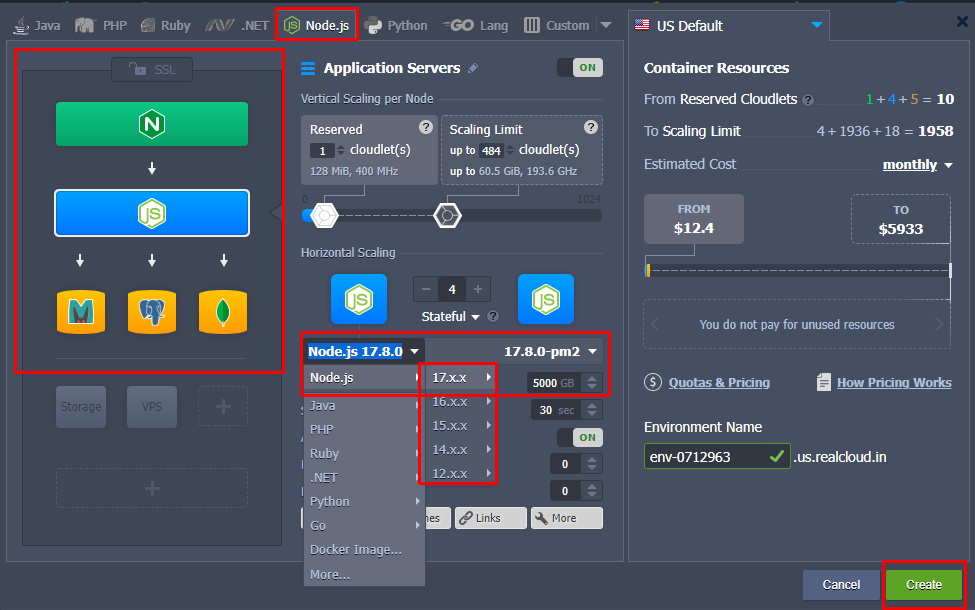Click the Environment Name input field
This screenshot has height=610, width=975.
[705, 457]
